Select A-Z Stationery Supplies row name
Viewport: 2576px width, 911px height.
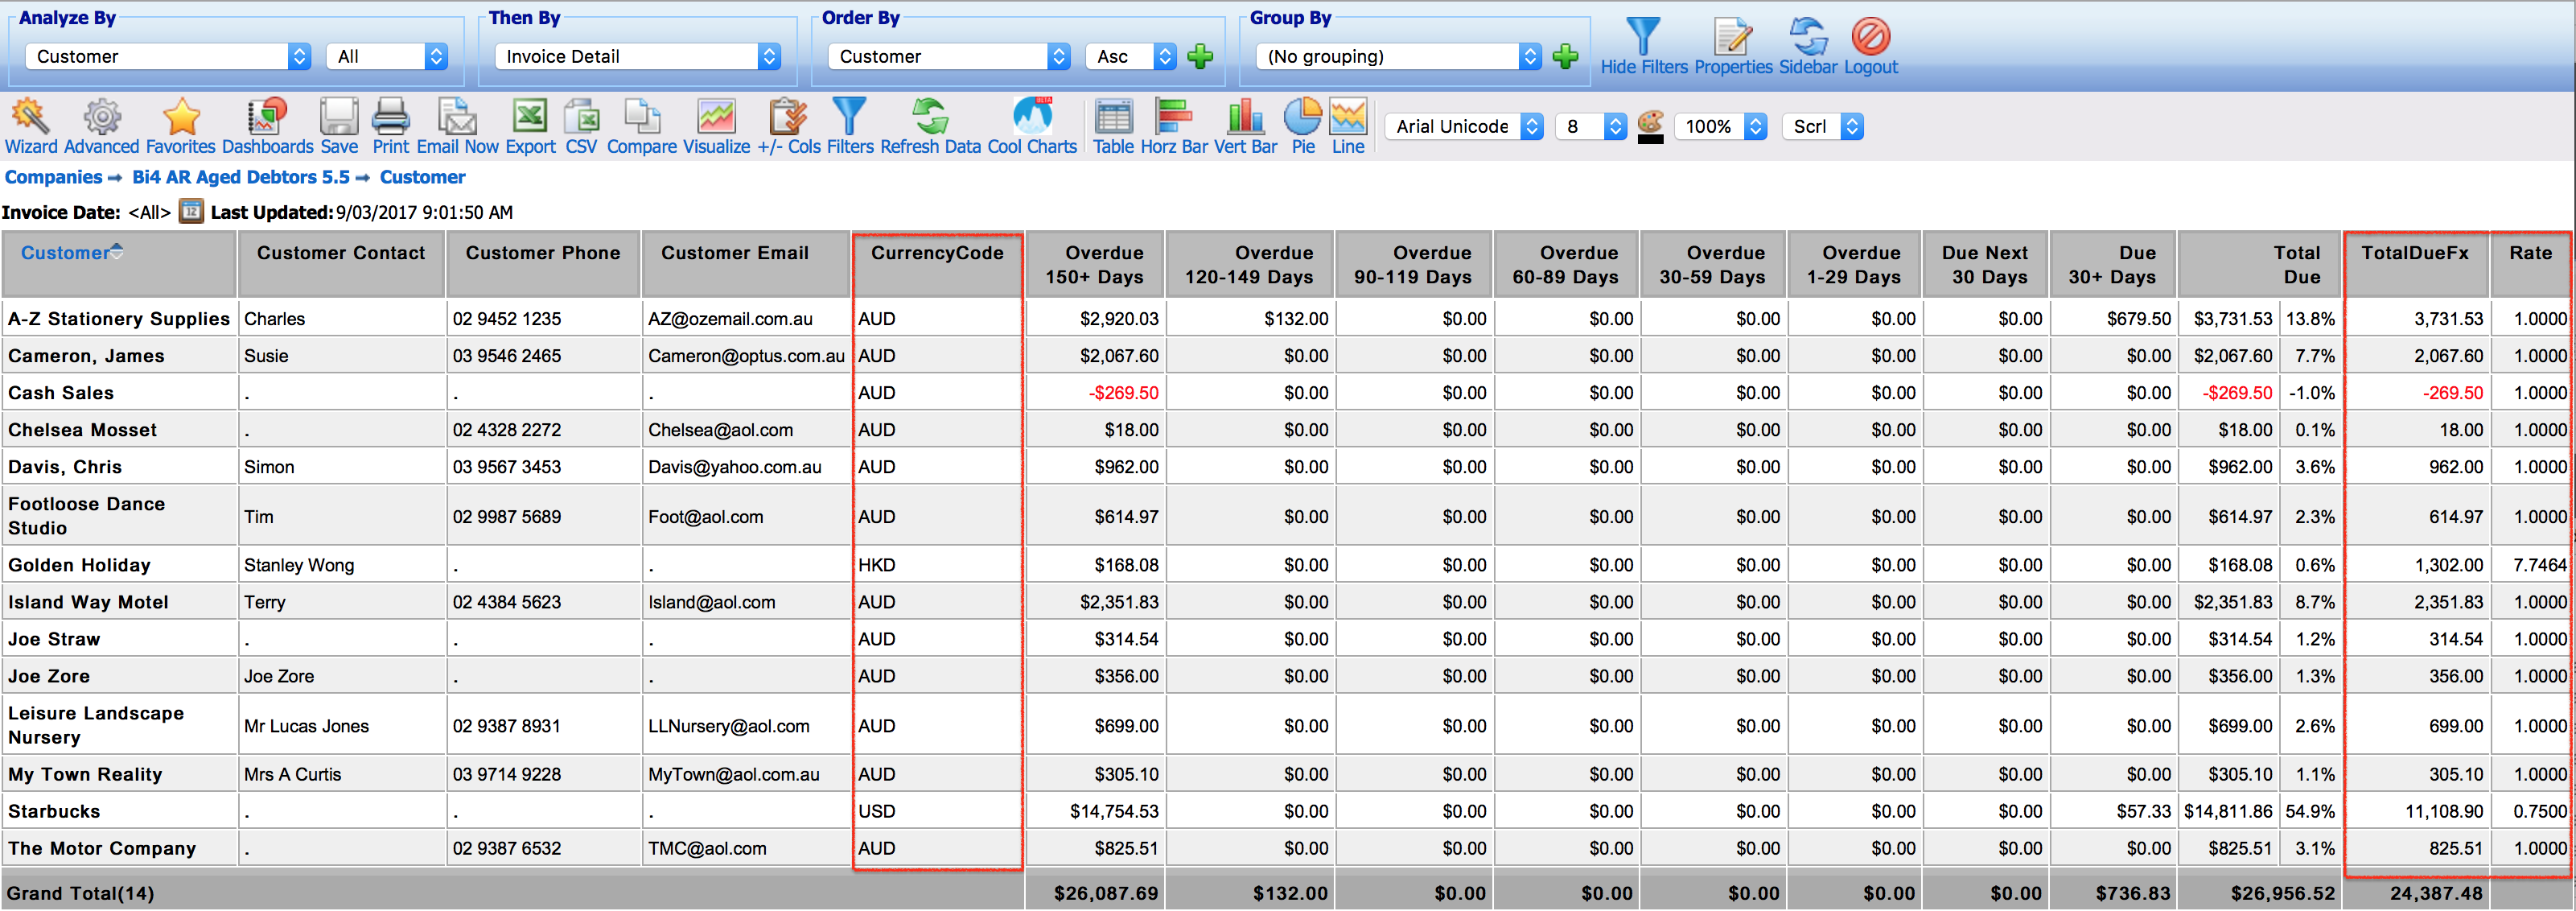pos(119,319)
